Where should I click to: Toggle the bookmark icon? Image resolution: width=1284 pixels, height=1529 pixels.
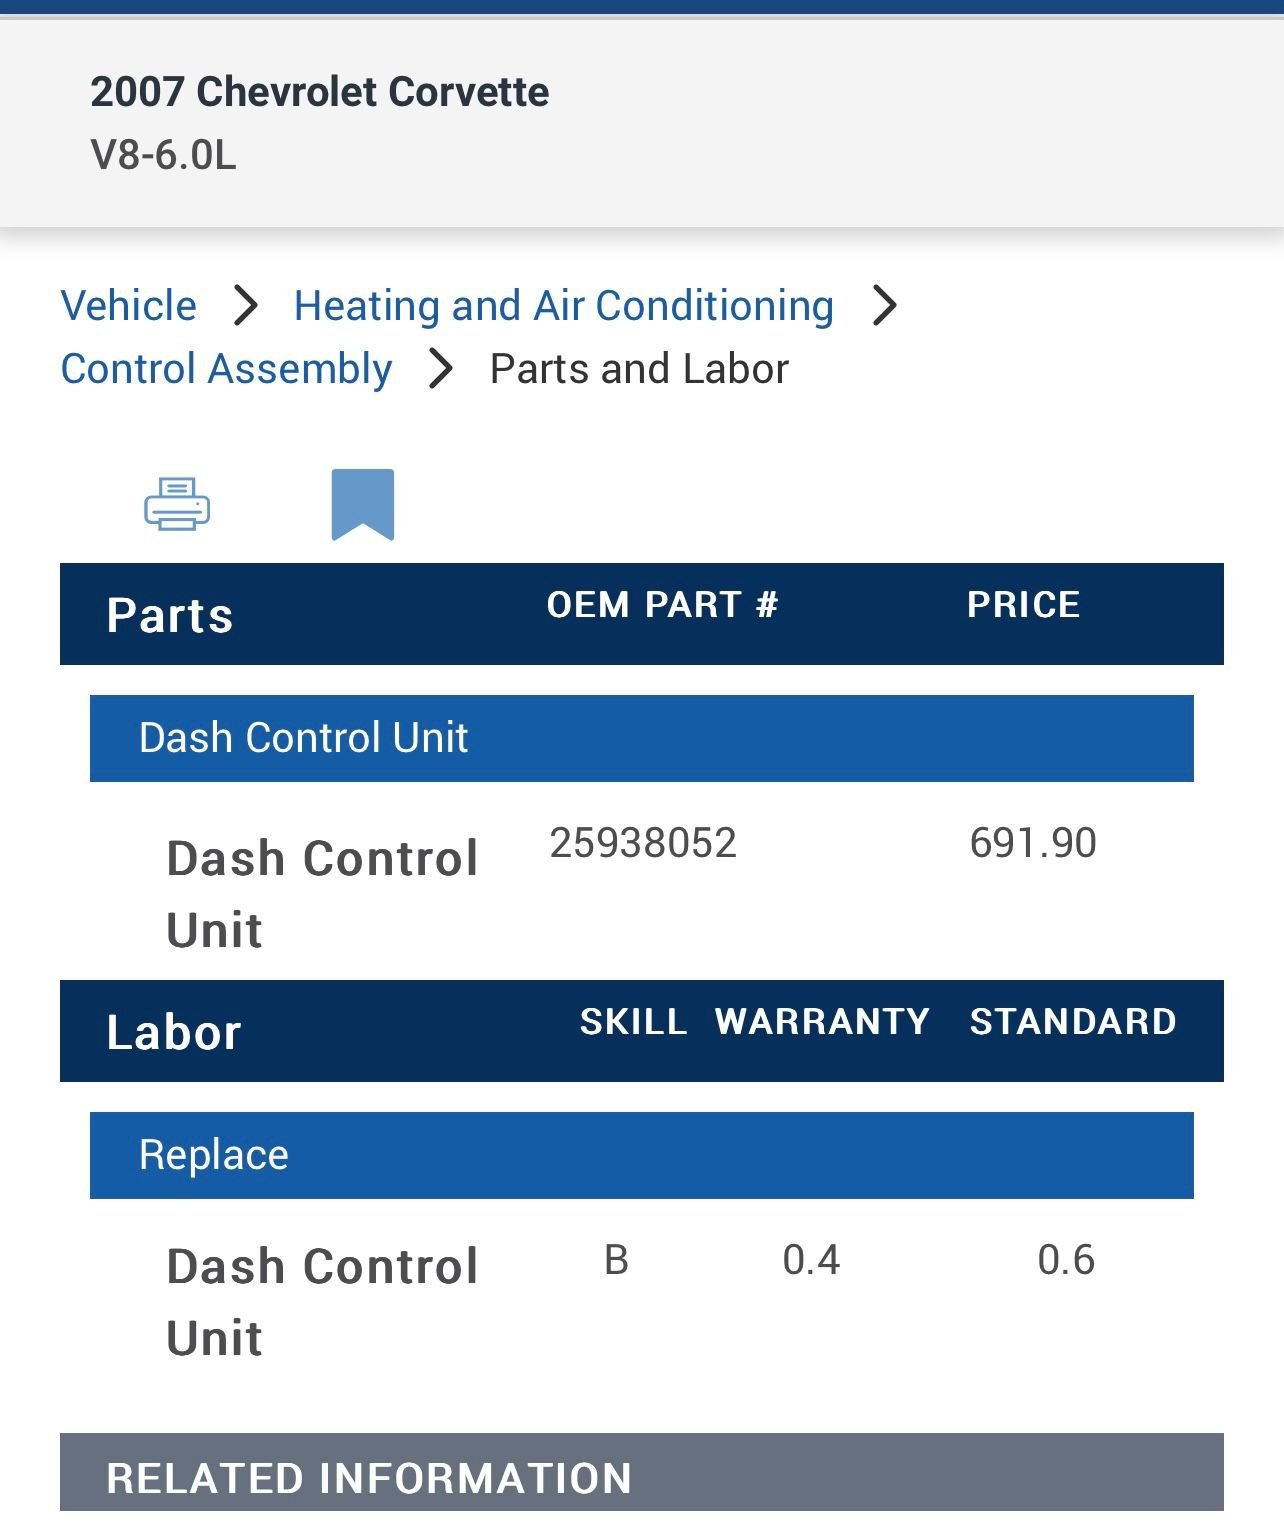coord(363,503)
